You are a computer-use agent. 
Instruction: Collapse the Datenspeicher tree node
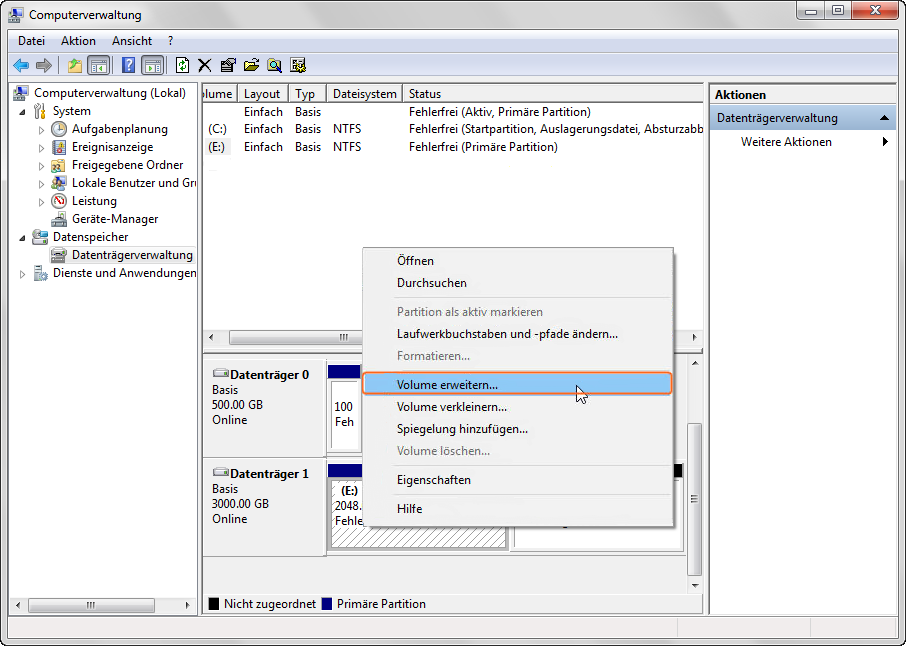[x=23, y=238]
